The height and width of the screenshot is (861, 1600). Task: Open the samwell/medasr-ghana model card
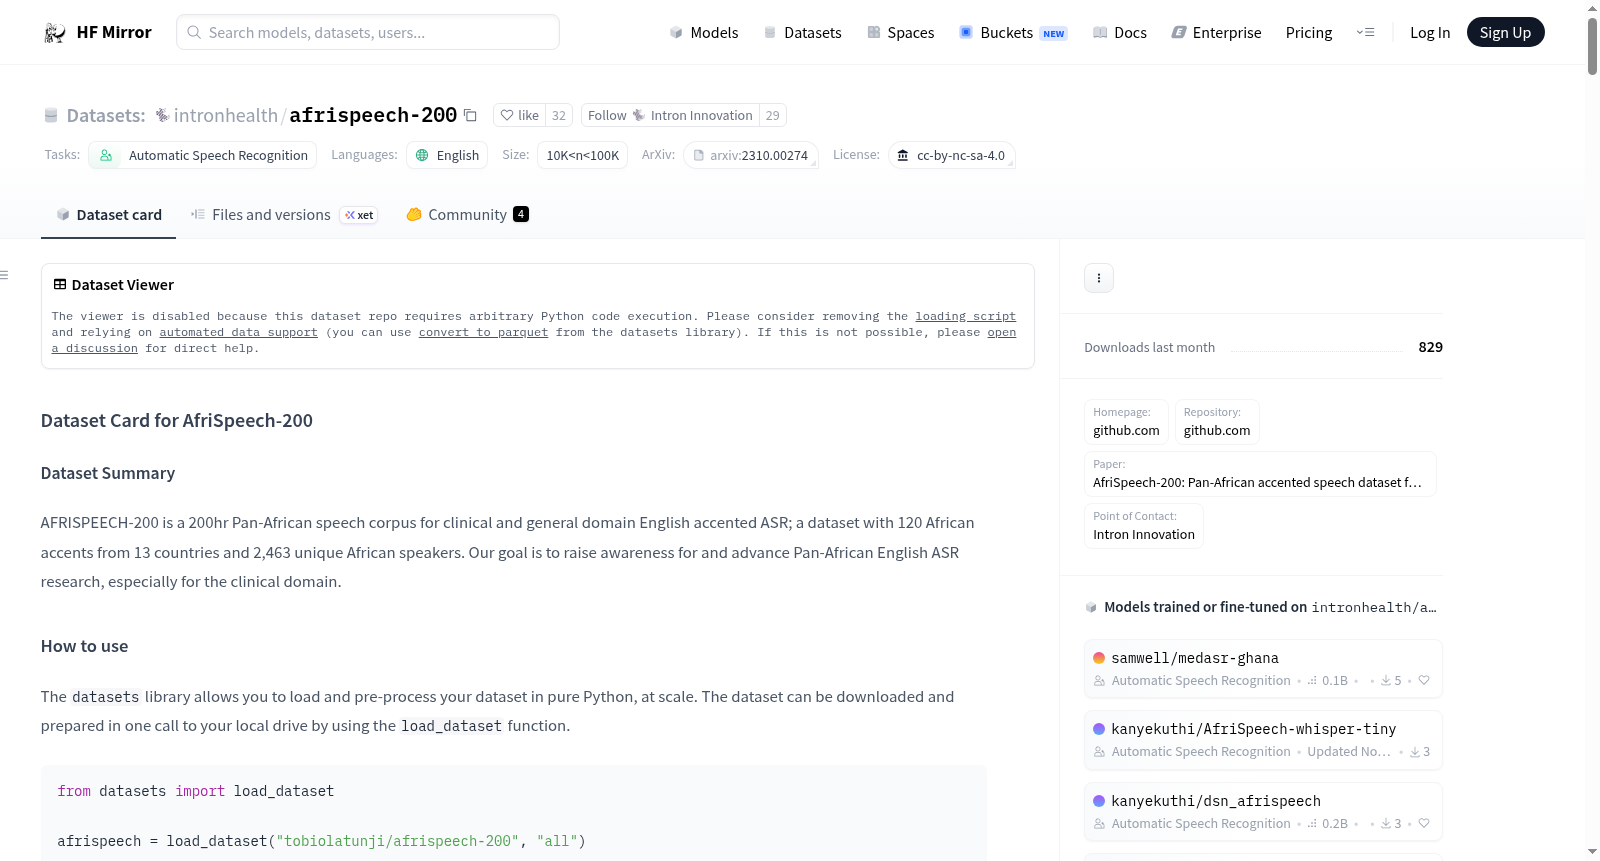[1263, 669]
